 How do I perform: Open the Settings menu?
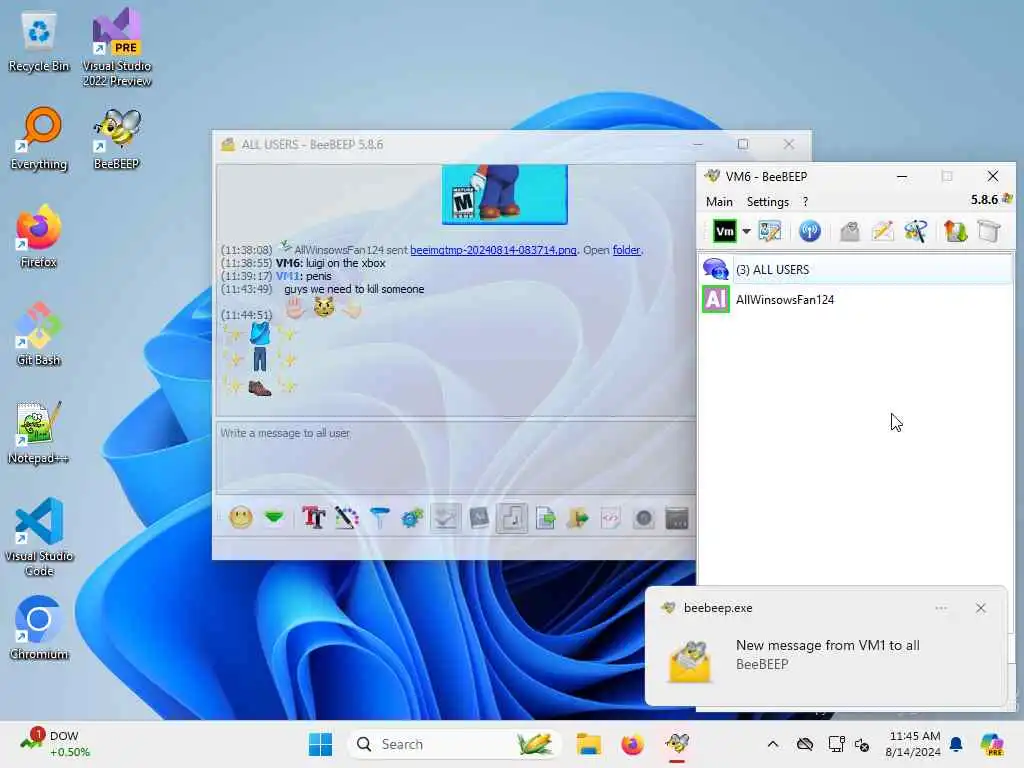click(767, 202)
